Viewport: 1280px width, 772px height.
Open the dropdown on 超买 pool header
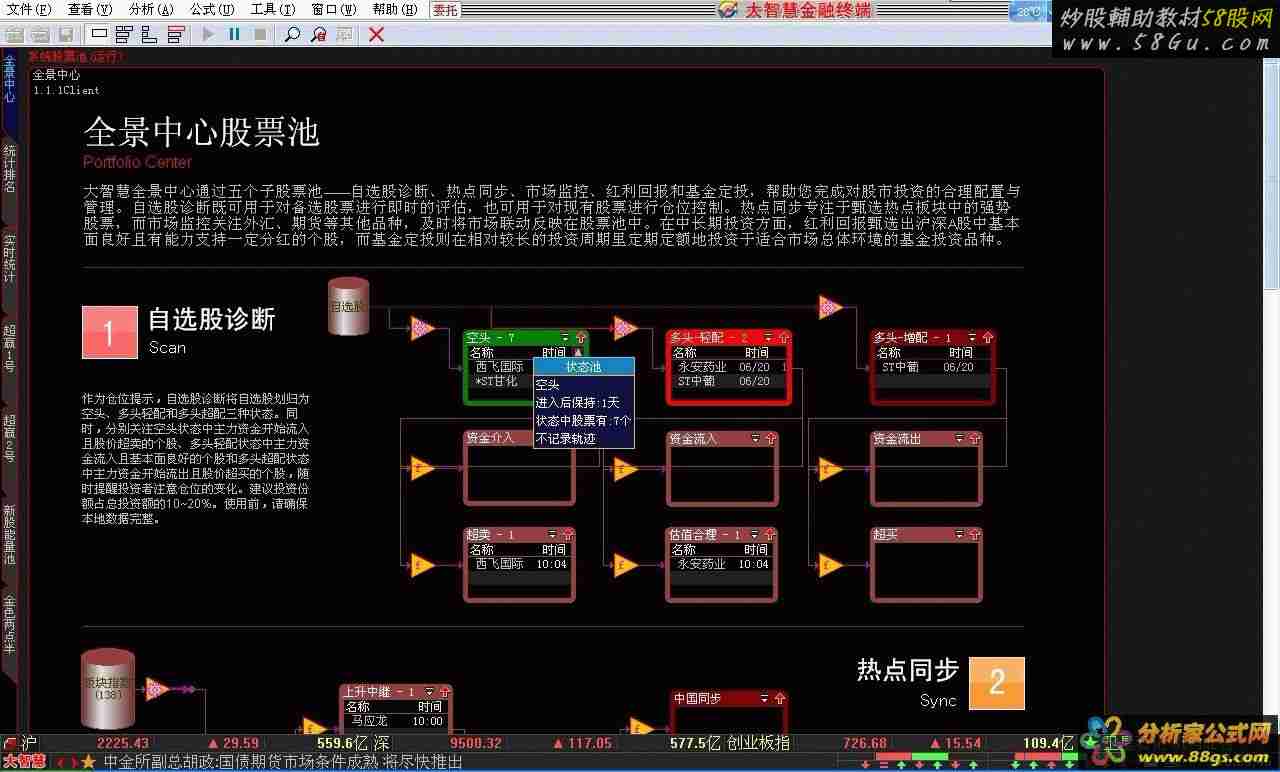[x=960, y=535]
